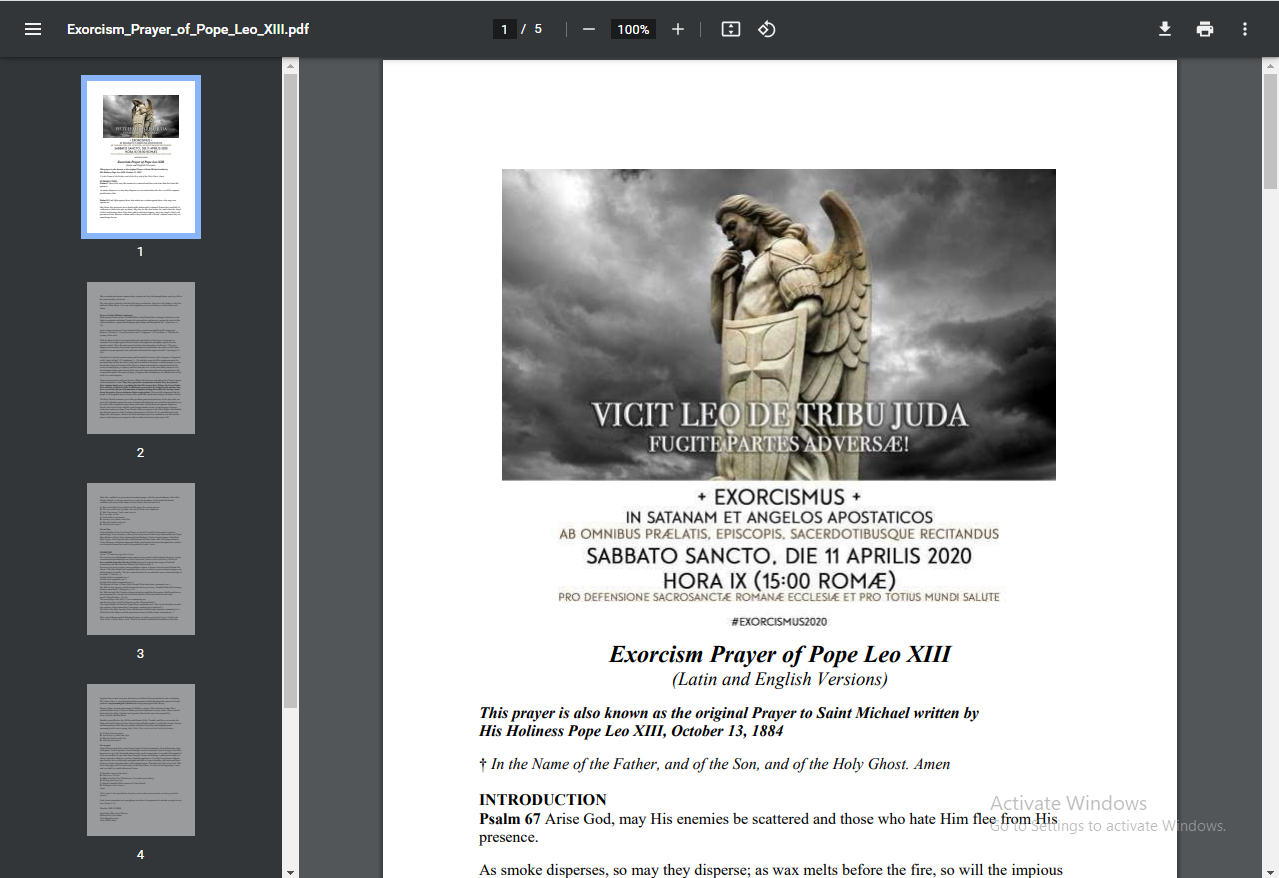Click the 'AB OMNIBUS PRÆLATIS, EPISCOPIS' line
Viewport: 1279px width, 878px height.
click(779, 534)
